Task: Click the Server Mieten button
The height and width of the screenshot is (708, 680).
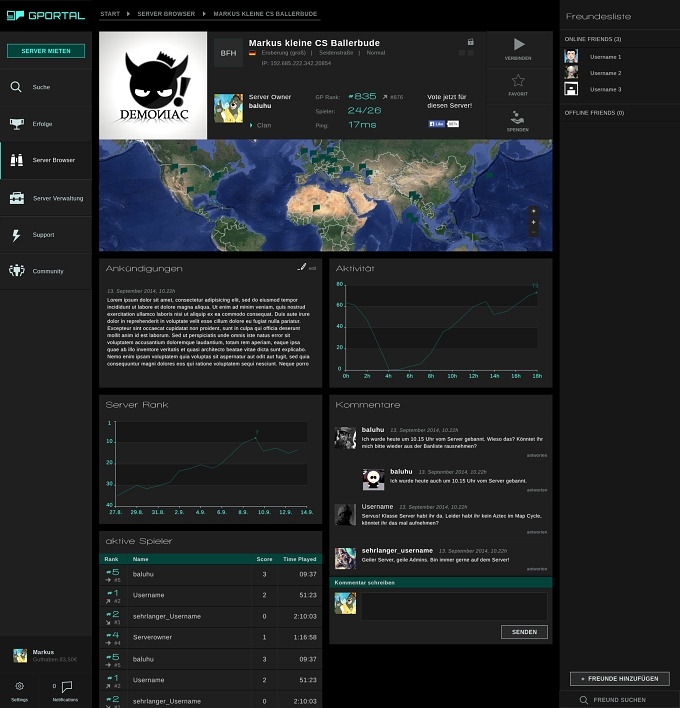Action: coord(46,51)
